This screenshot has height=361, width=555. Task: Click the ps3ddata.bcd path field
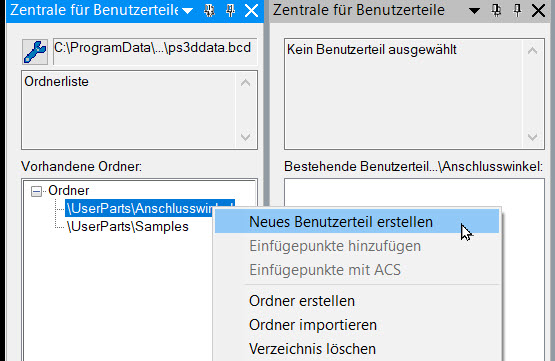(x=155, y=52)
